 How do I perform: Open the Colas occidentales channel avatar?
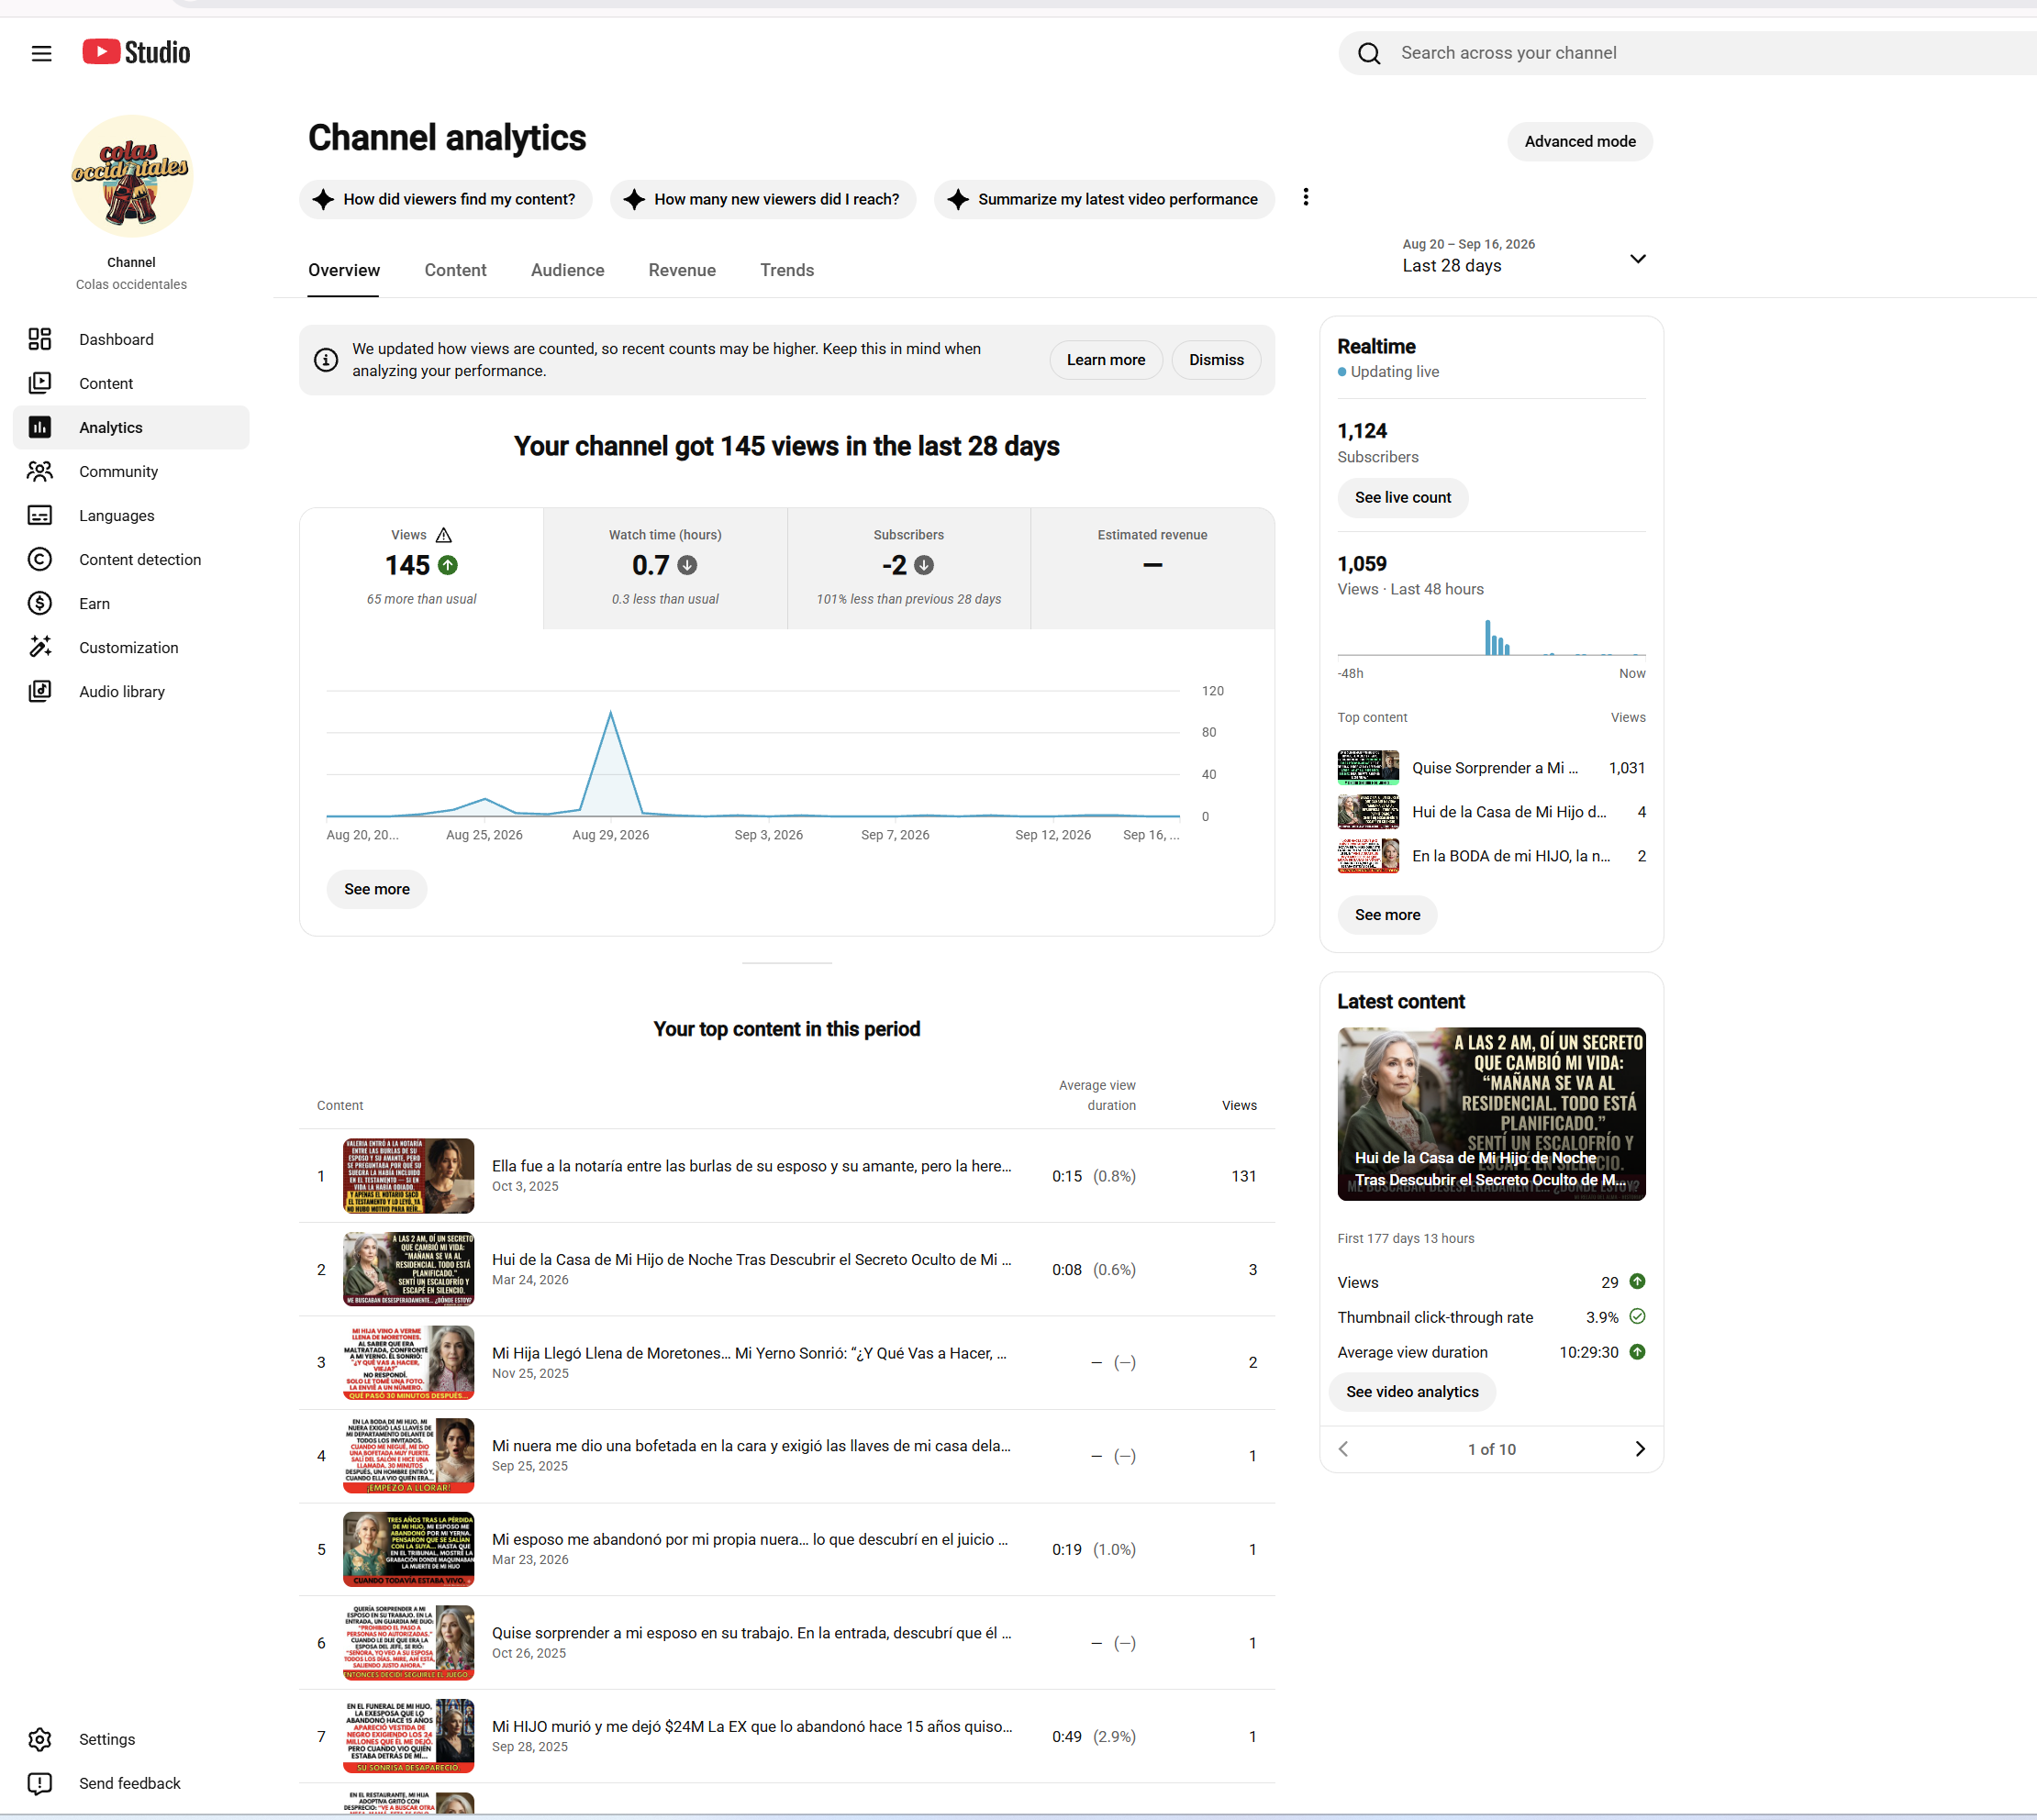(131, 176)
